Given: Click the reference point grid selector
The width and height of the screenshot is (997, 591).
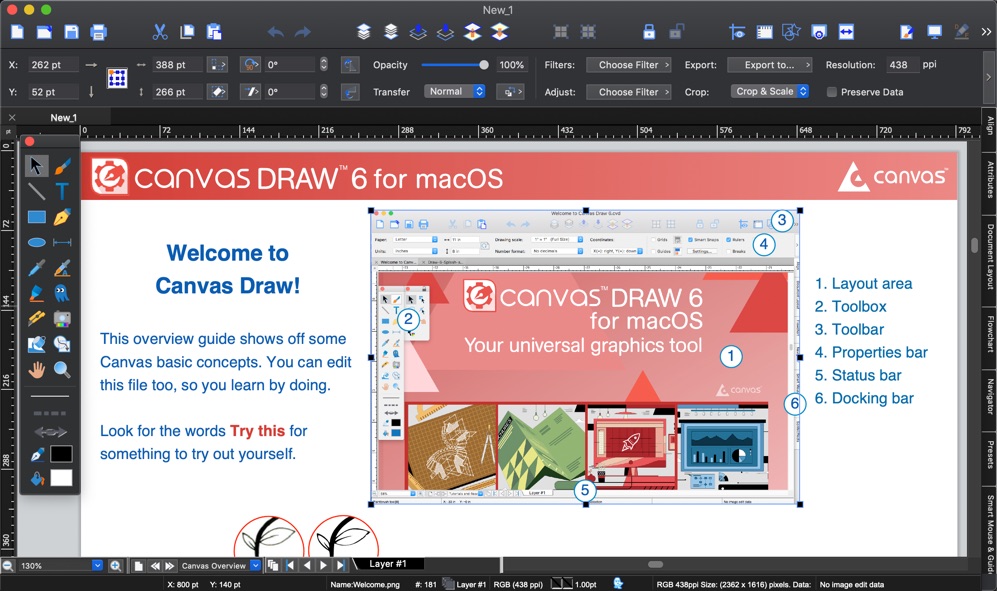Looking at the screenshot, I should pos(117,78).
